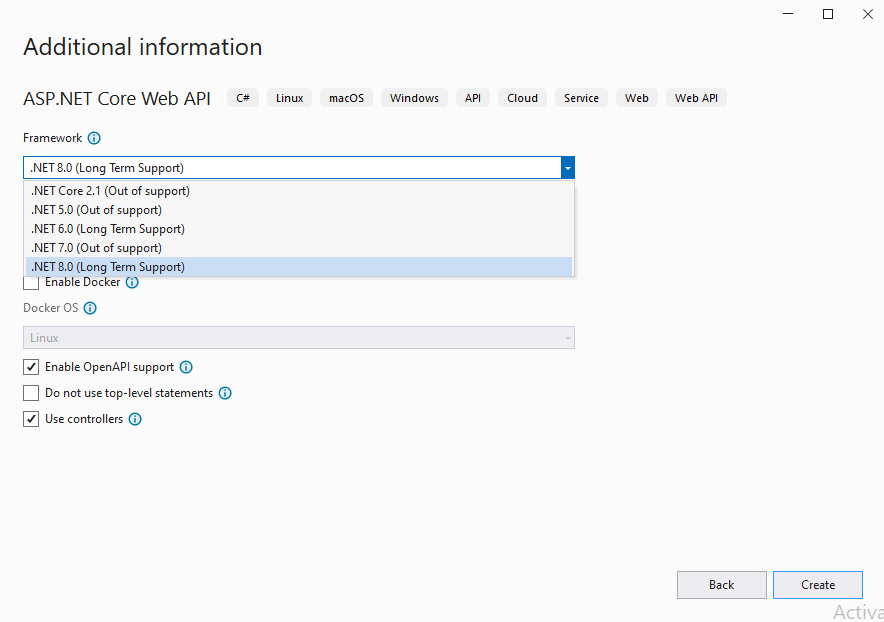Click the disabled Docker OS Linux dropdown
The width and height of the screenshot is (884, 622).
(299, 338)
